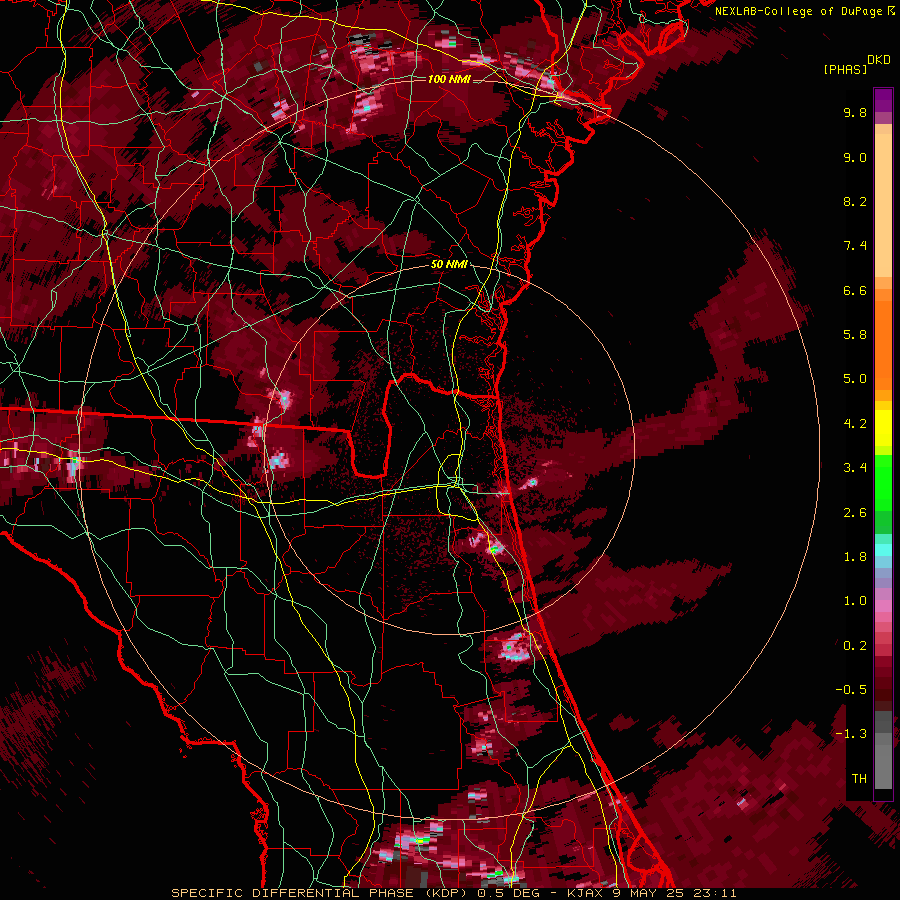Click the 9.0 scale value
900x900 pixels.
pyautogui.click(x=855, y=158)
